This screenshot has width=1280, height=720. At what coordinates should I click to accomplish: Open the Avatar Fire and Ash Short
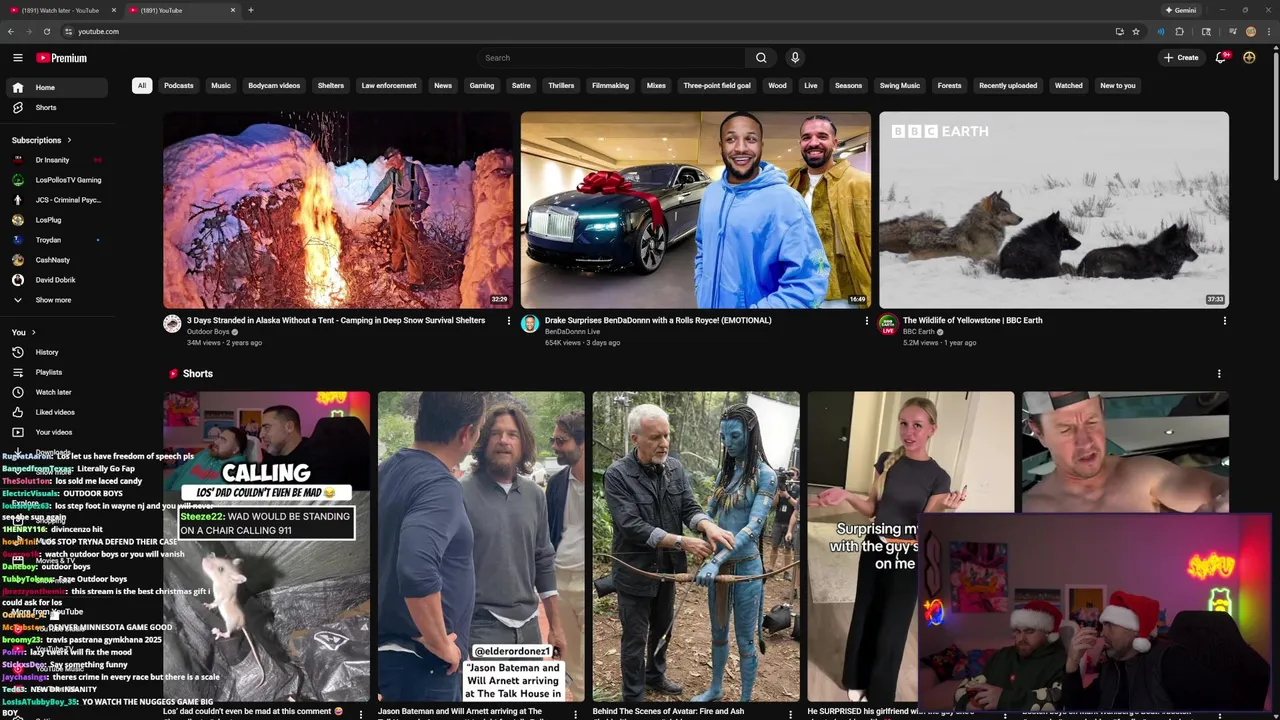tap(696, 547)
